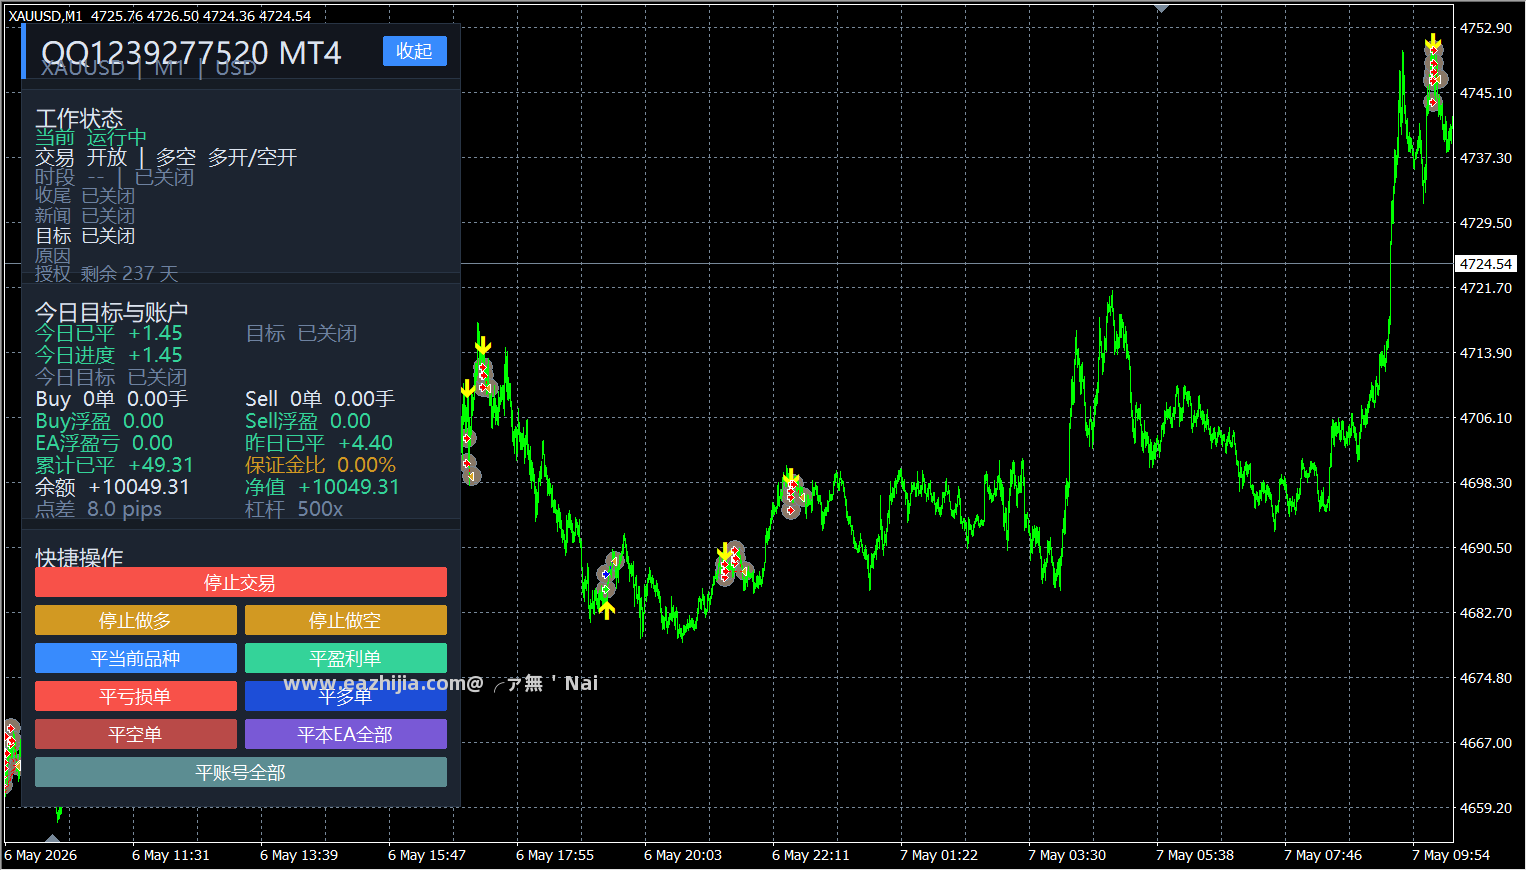Click the 当前 运行中 status line
1527x870 pixels.
coord(91,138)
